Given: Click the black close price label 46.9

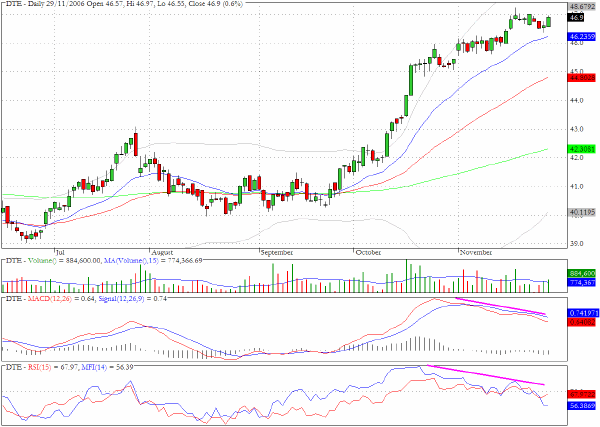Looking at the screenshot, I should 576,17.
